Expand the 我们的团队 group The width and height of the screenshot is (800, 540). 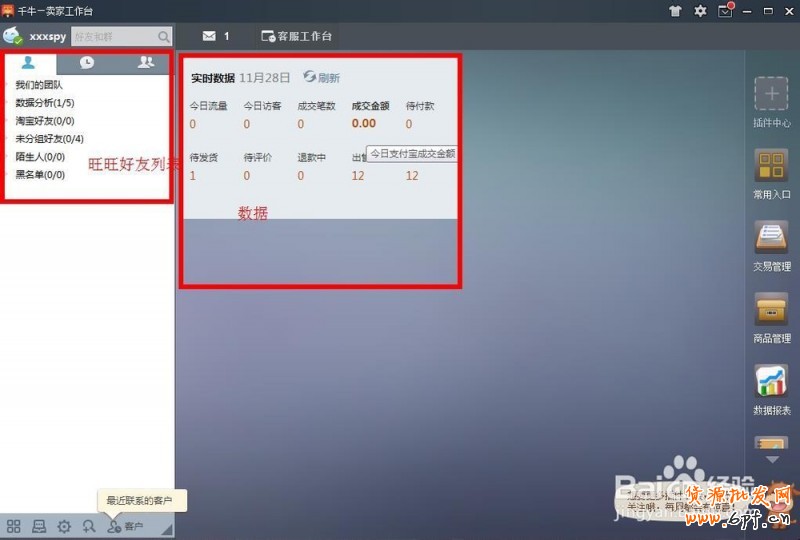(x=38, y=85)
